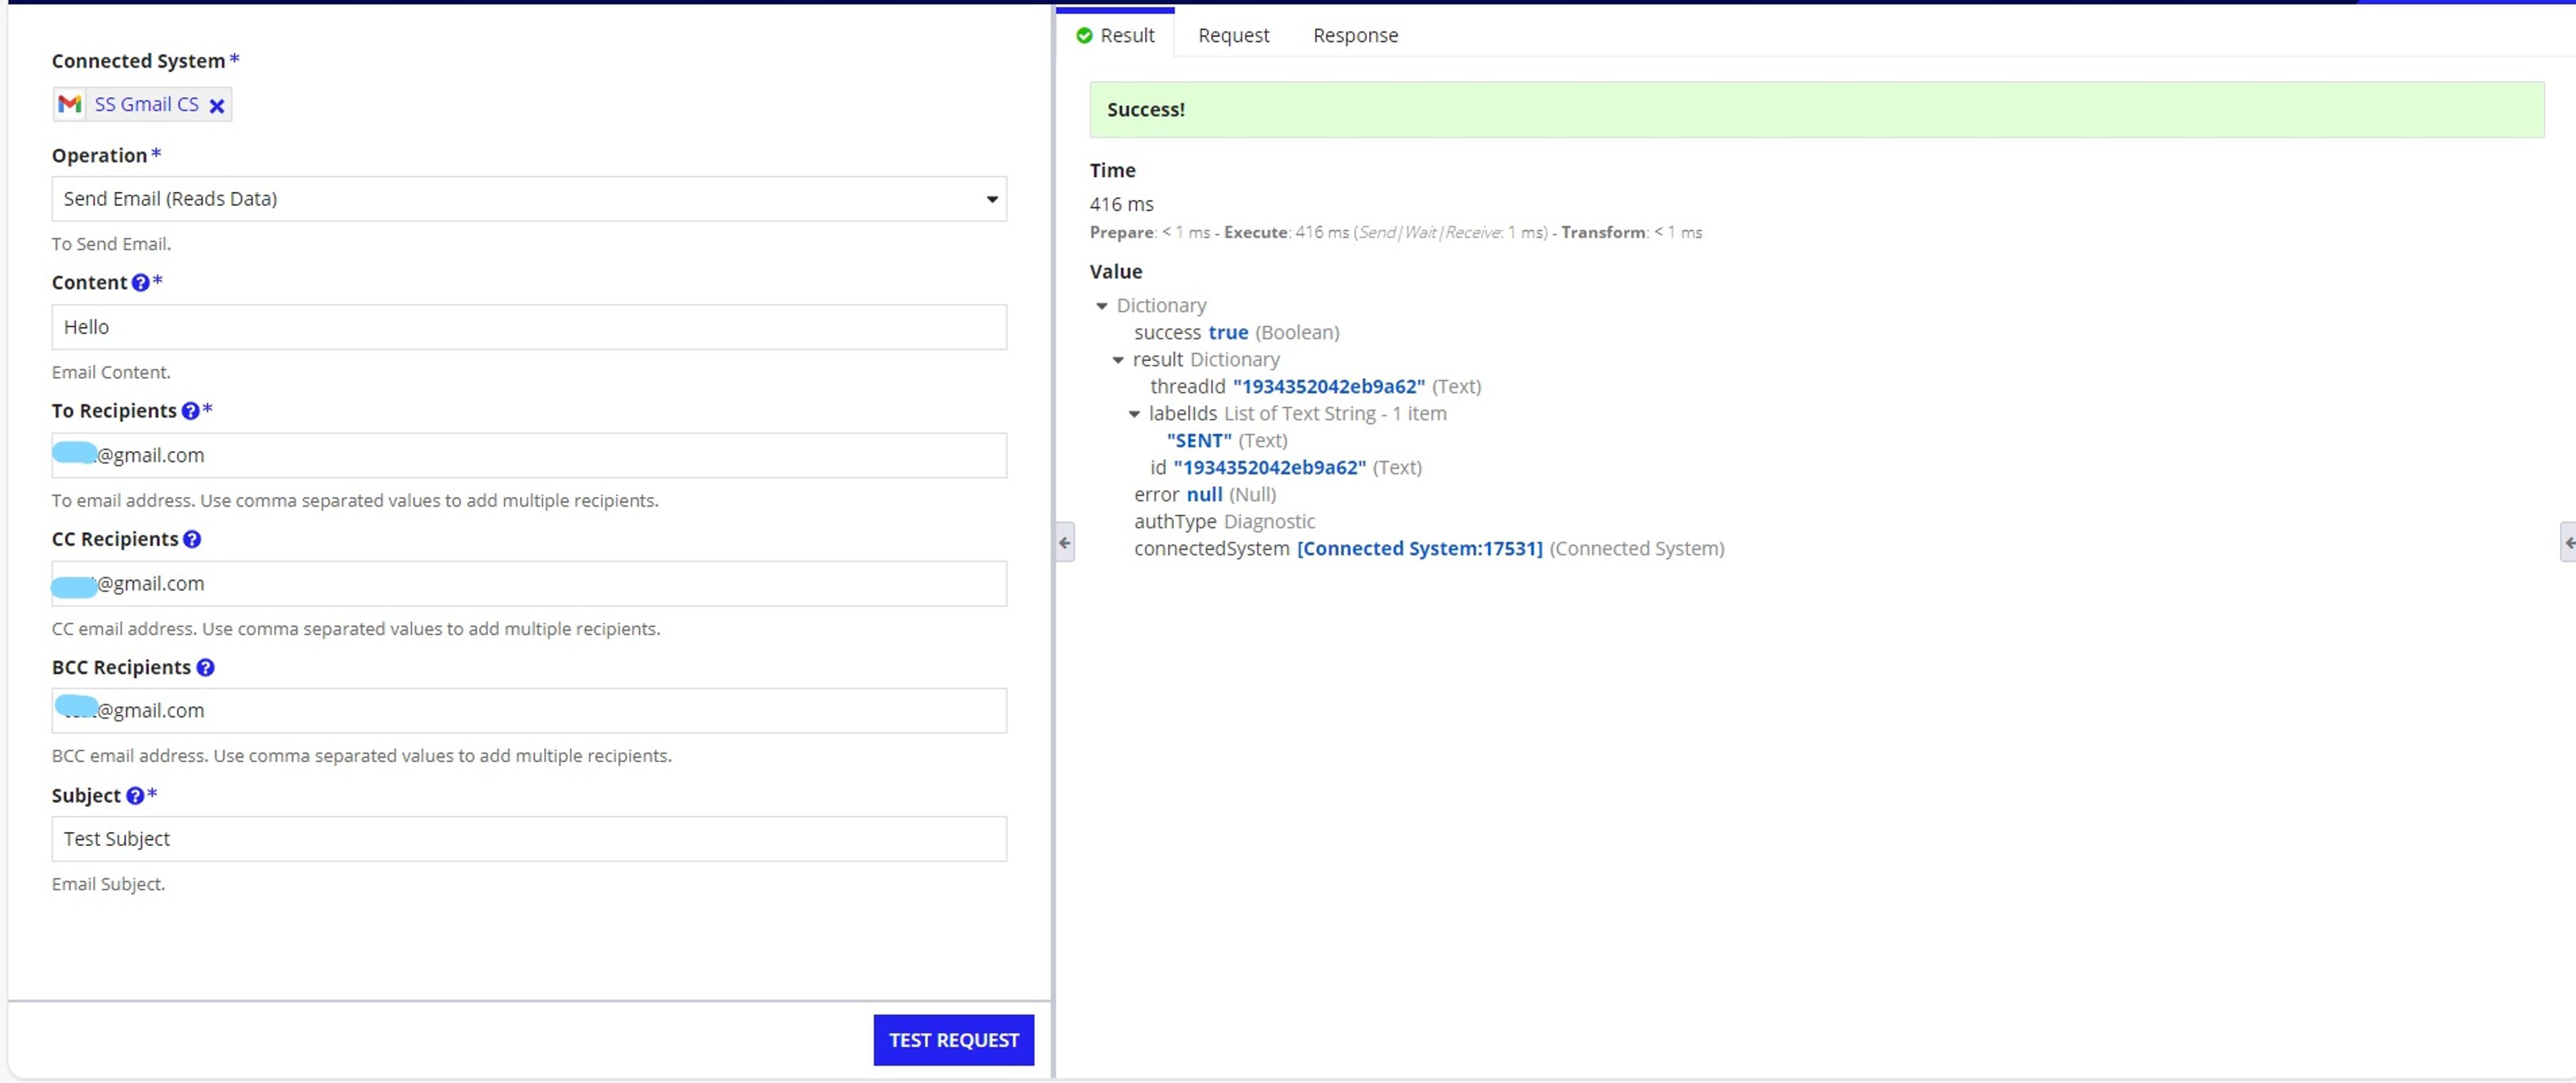Collapse the left pane using the arrow handle
This screenshot has height=1083, width=2576.
1065,542
